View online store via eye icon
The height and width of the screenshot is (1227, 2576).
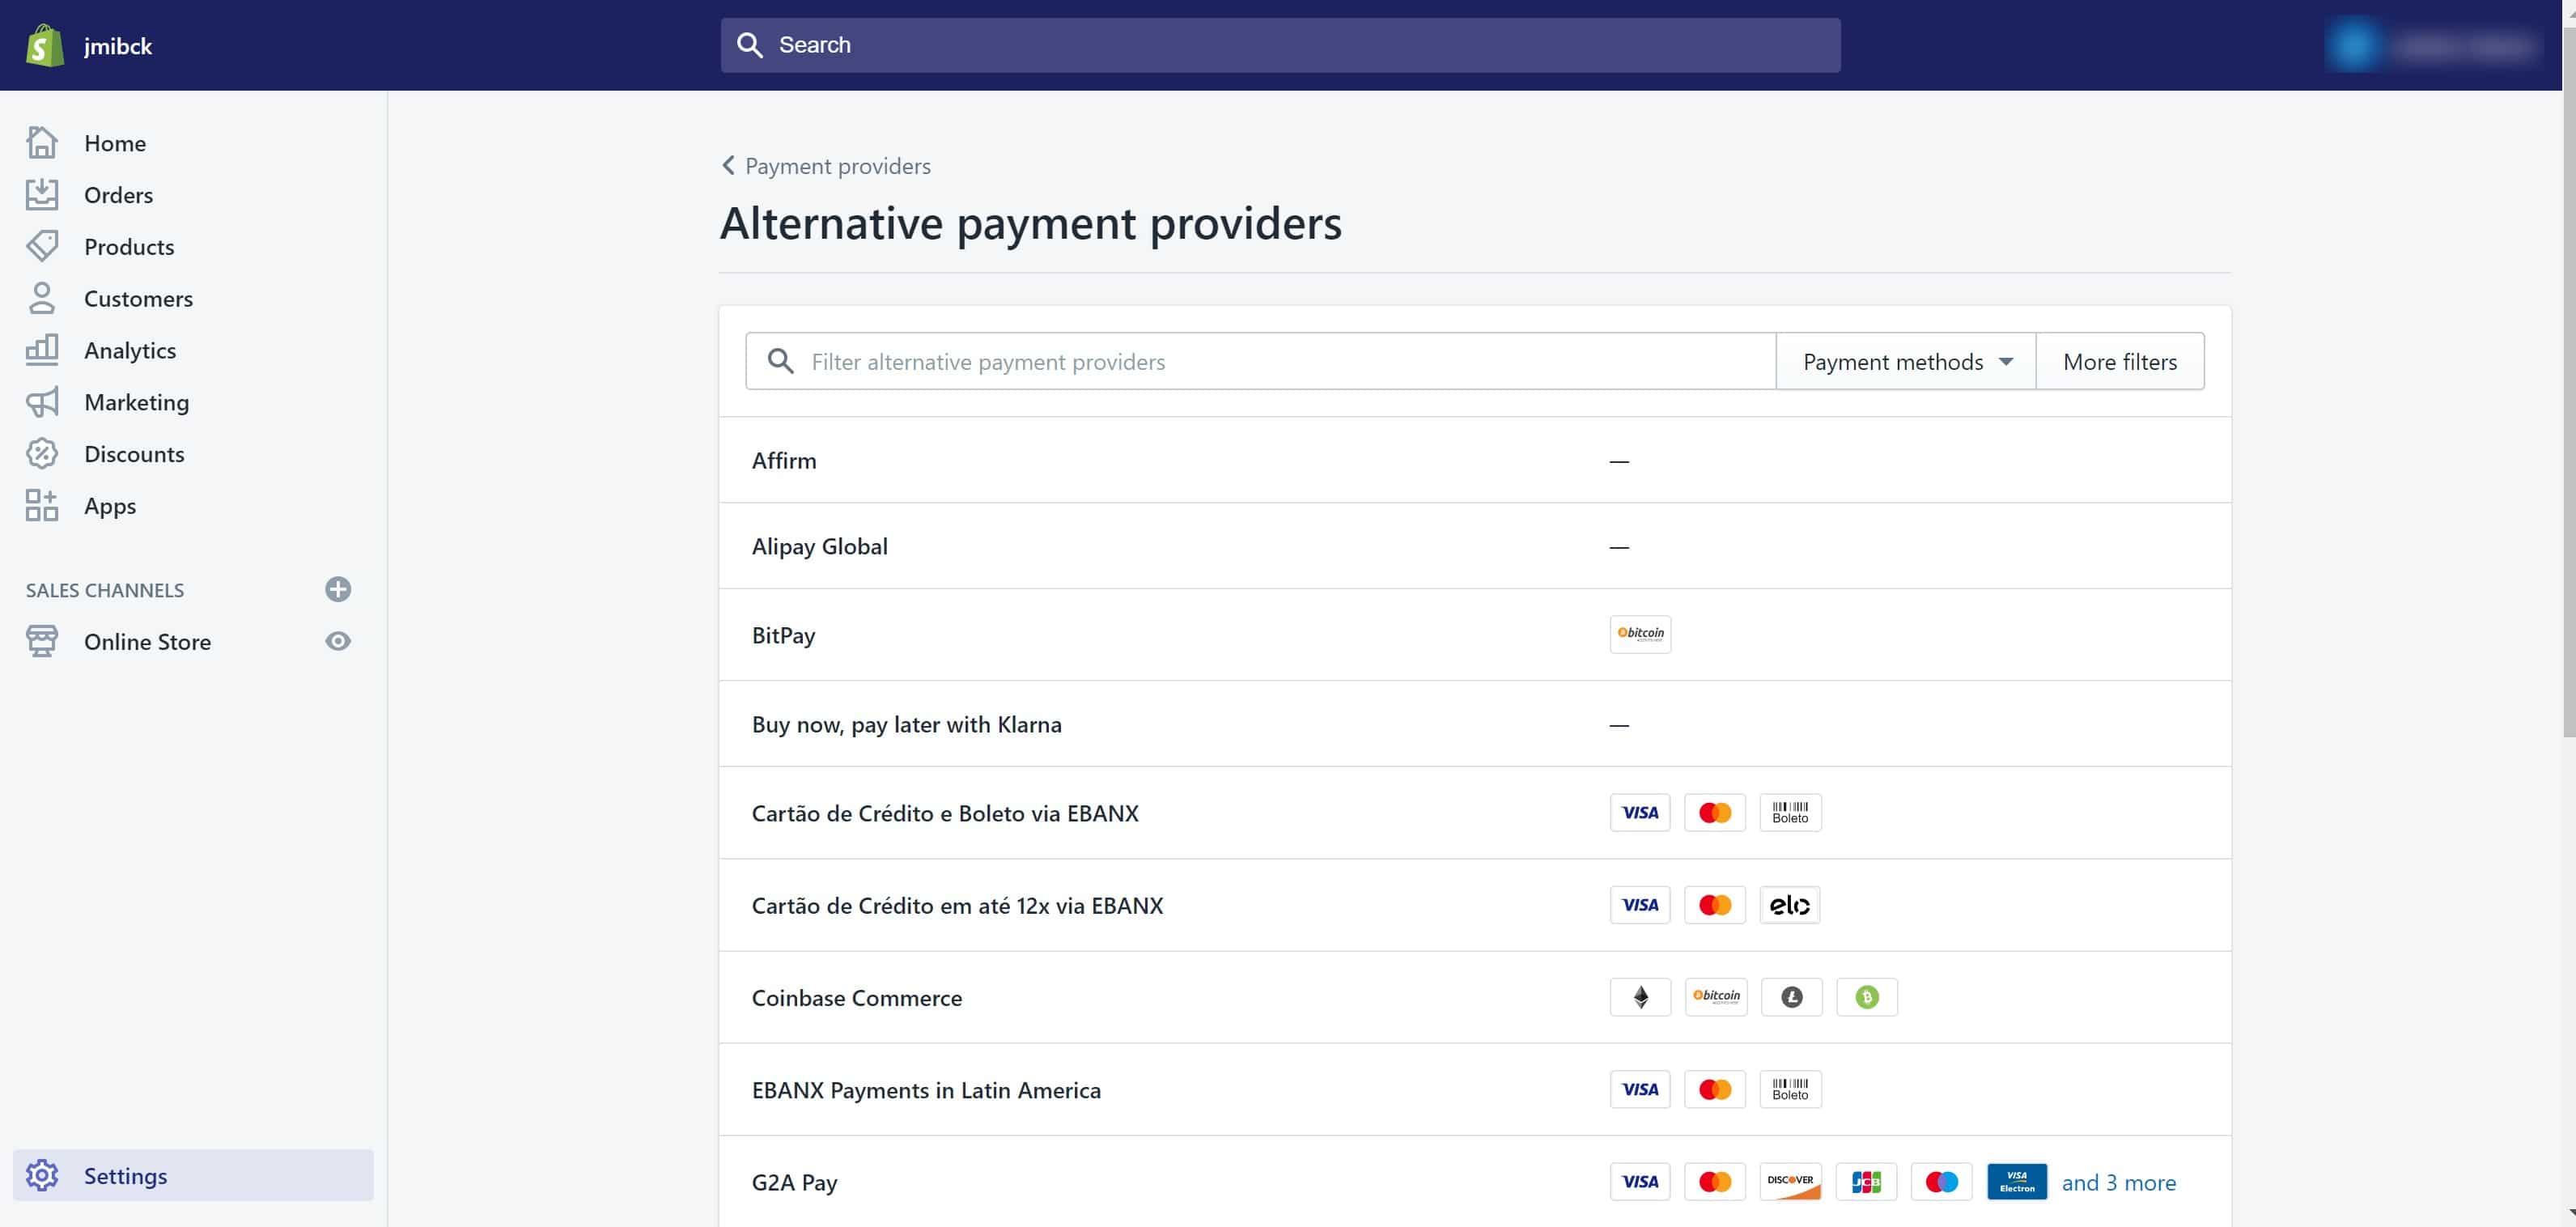point(338,641)
